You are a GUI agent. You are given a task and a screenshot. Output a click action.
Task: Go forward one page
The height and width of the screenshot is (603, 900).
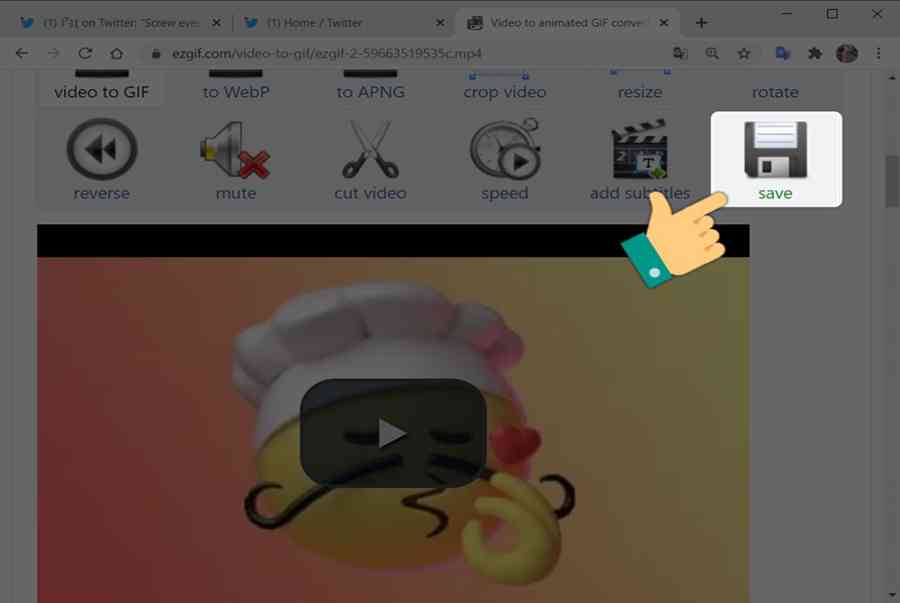tap(53, 53)
